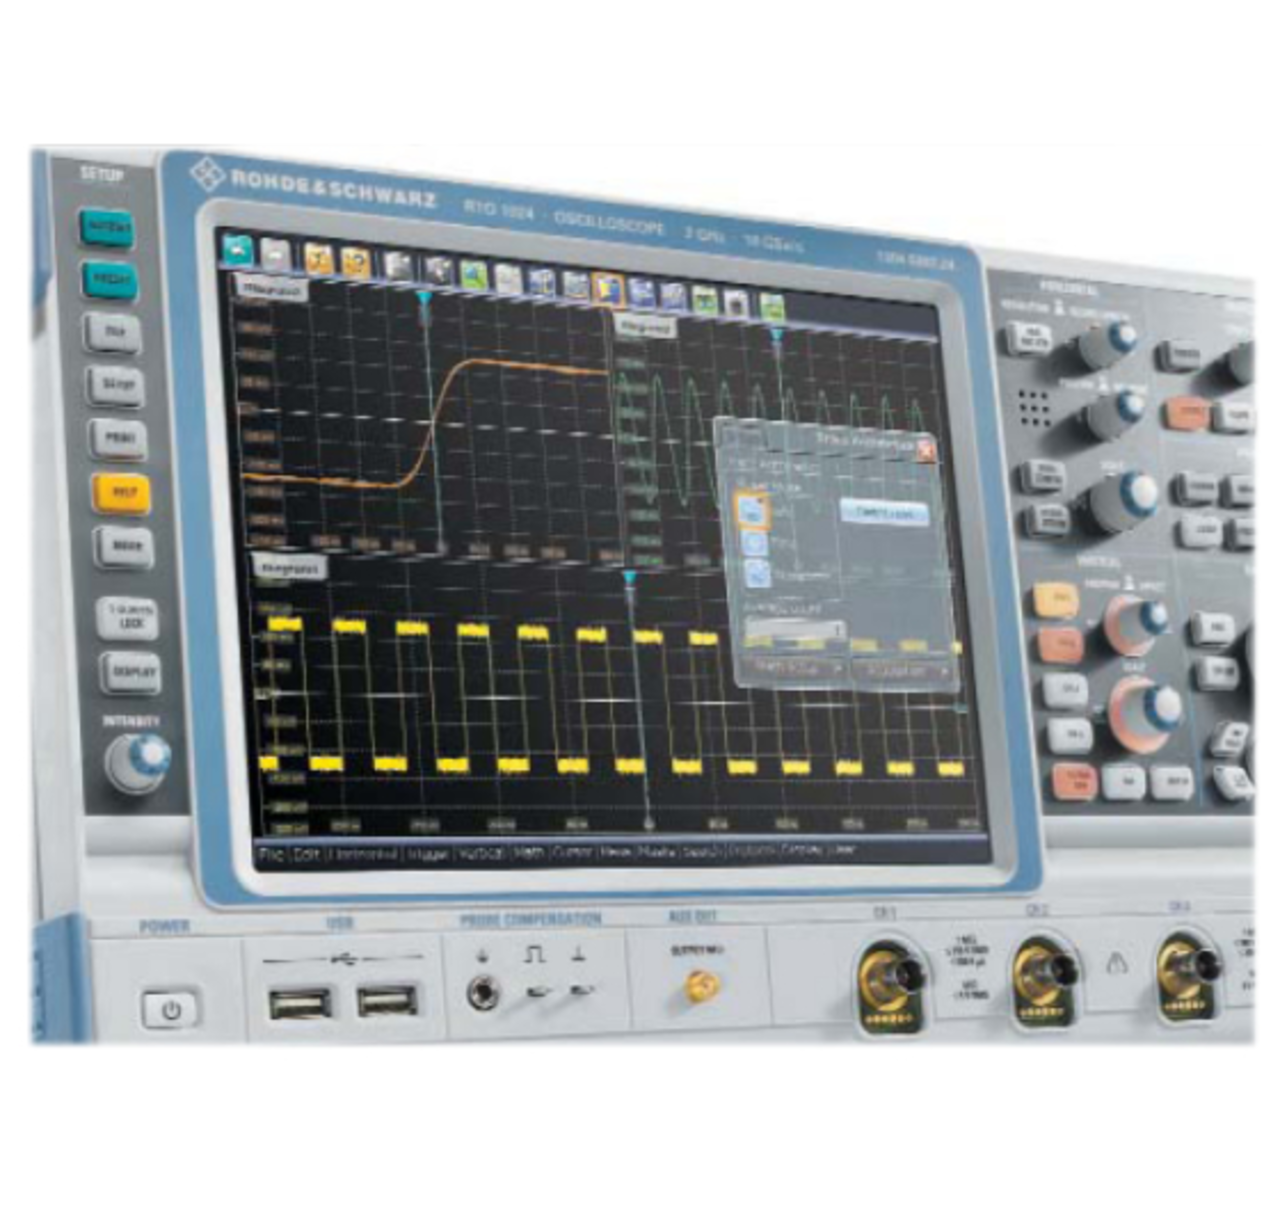Viewport: 1280px width, 1207px height.
Task: Push the POWER standby button
Action: coord(170,1009)
